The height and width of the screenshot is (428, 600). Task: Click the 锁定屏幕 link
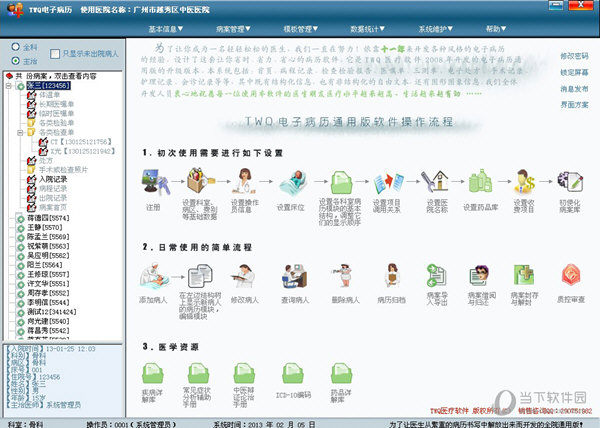tap(574, 72)
